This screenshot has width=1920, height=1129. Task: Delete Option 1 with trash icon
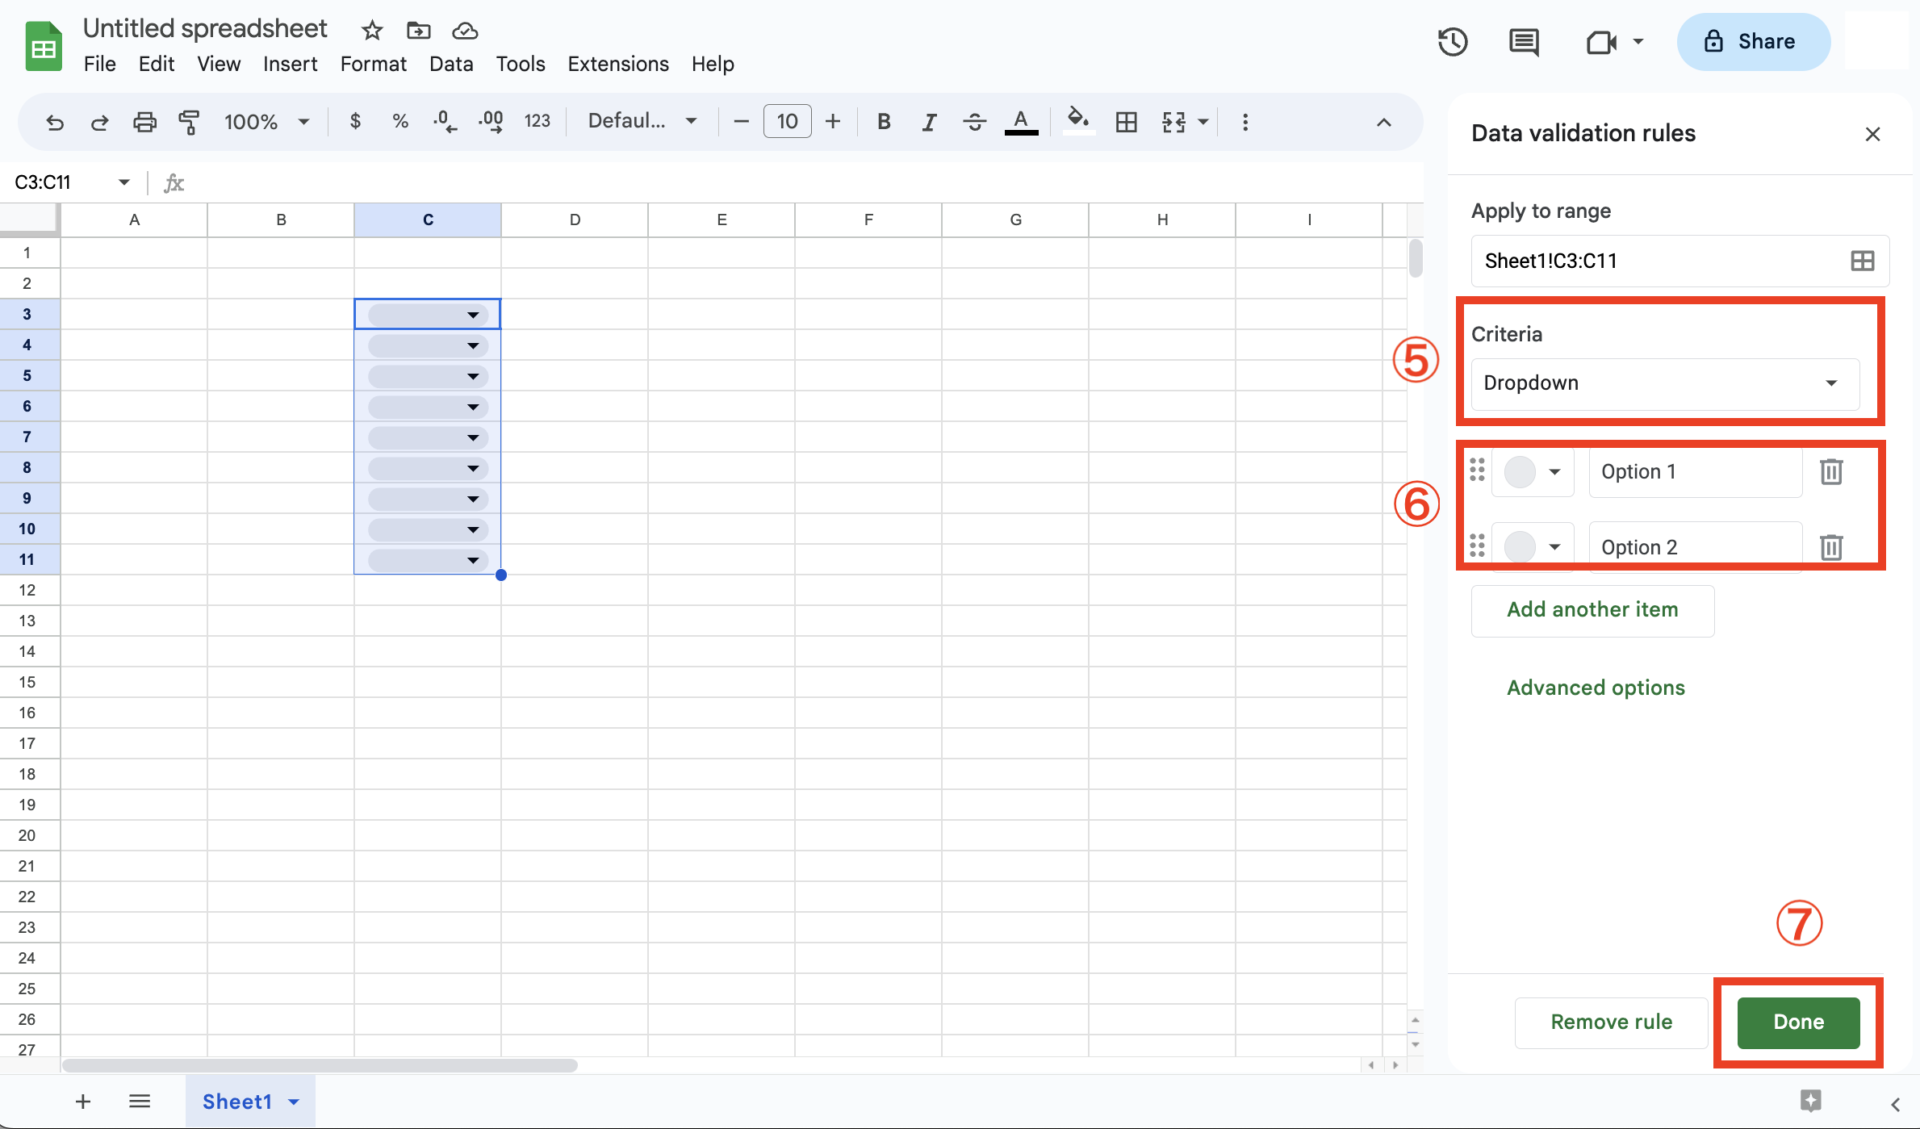pyautogui.click(x=1831, y=472)
